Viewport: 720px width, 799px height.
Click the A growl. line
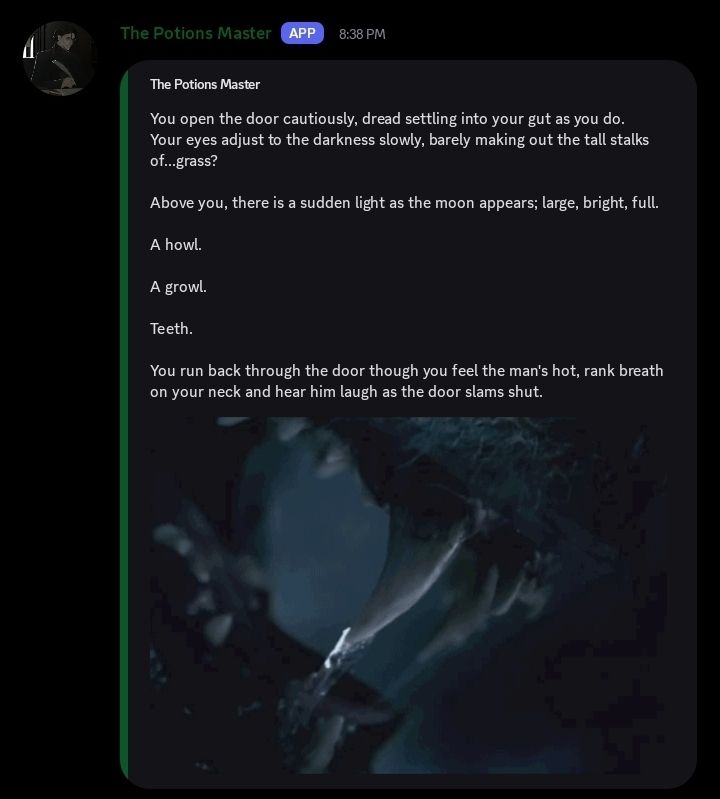point(178,287)
